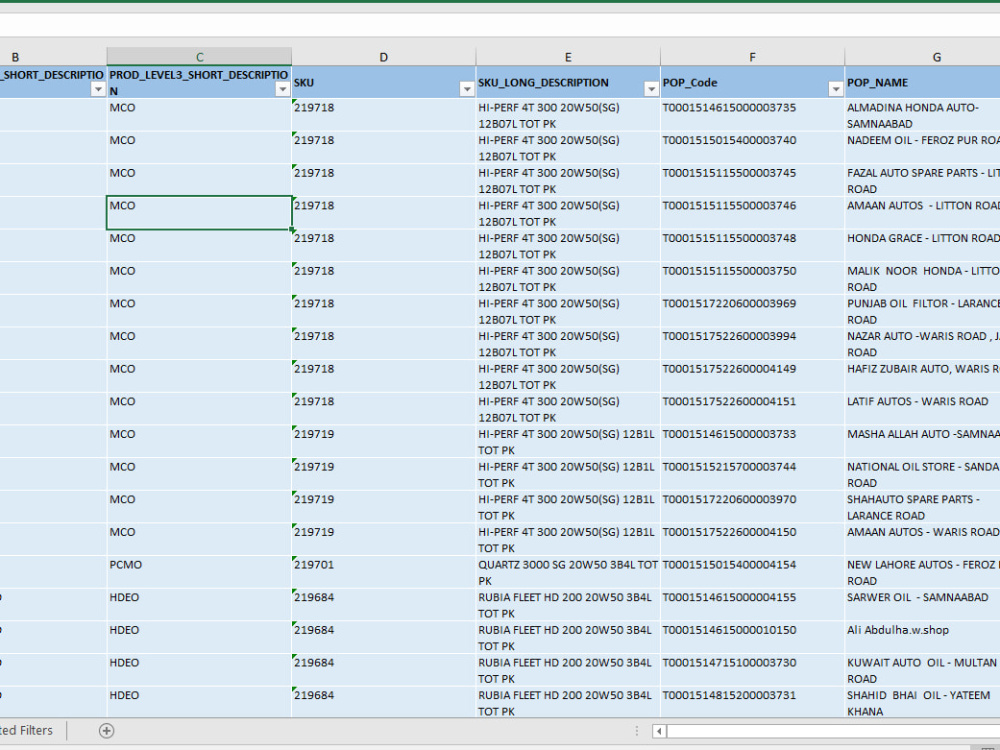
Task: Click HDEO cell in SARWER OIL row
Action: point(199,605)
